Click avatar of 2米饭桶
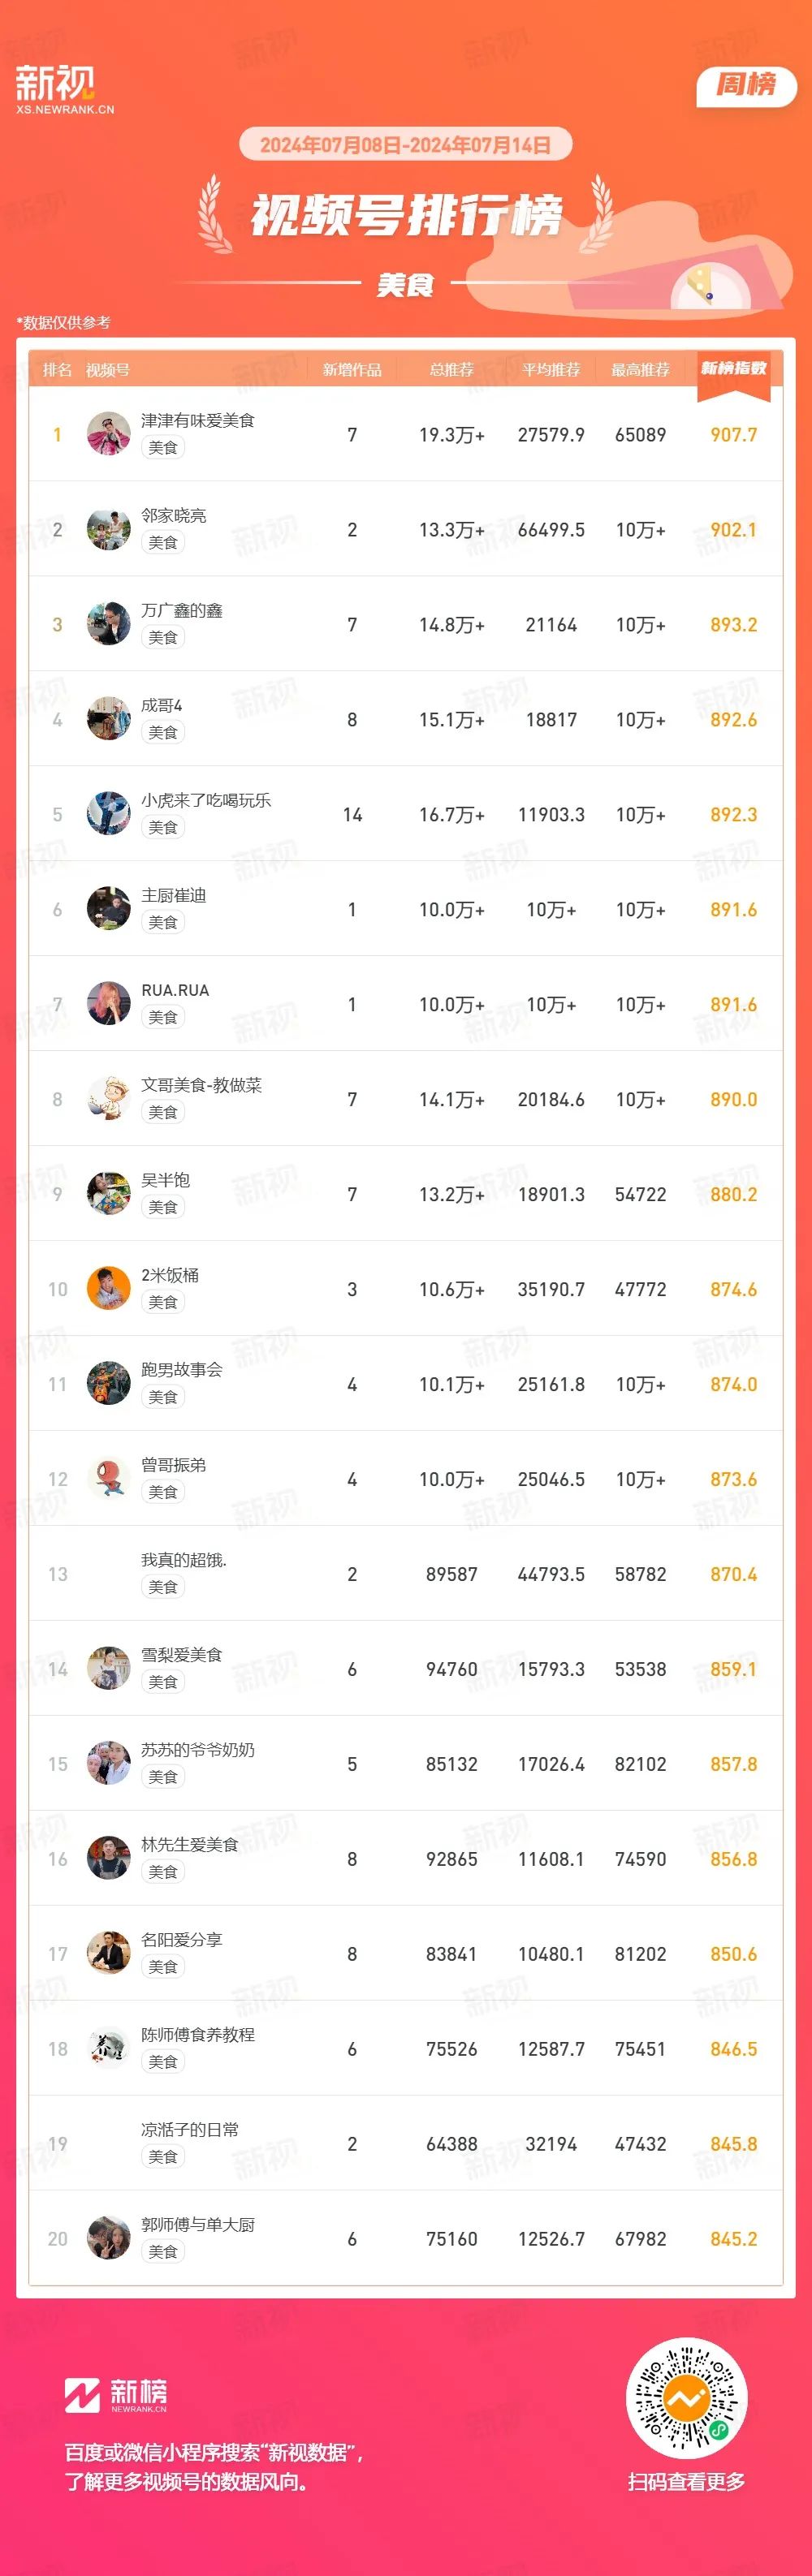The width and height of the screenshot is (812, 2576). click(109, 1288)
